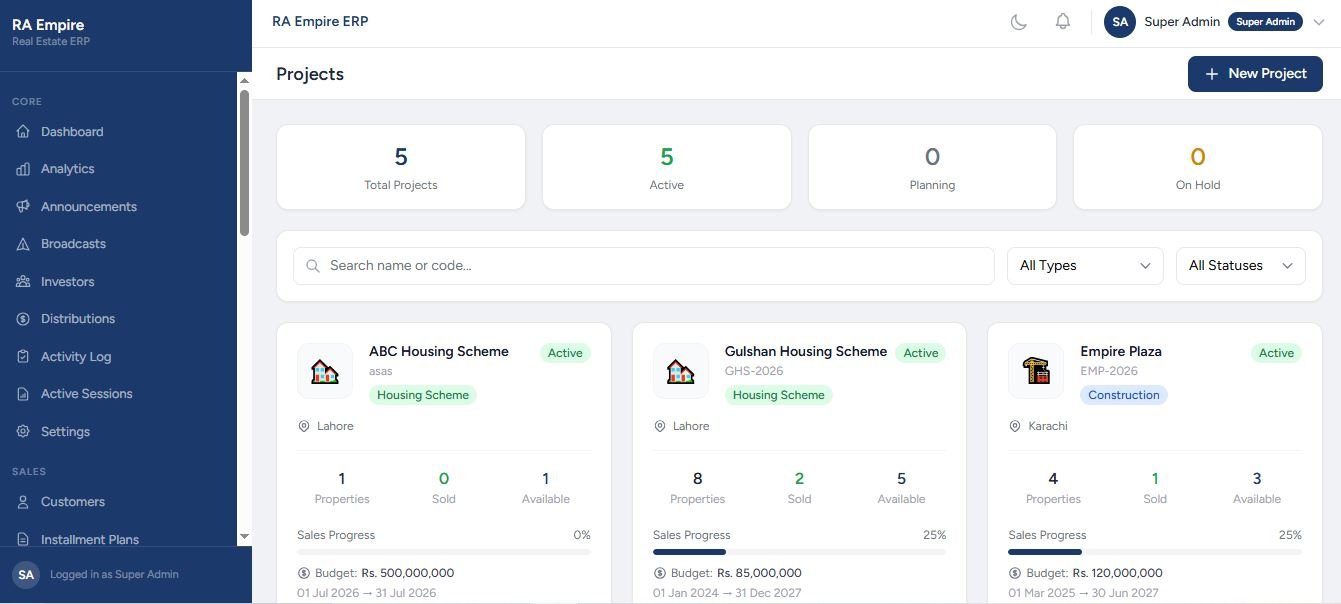Click the Settings gear icon
The image size is (1341, 604).
point(23,432)
